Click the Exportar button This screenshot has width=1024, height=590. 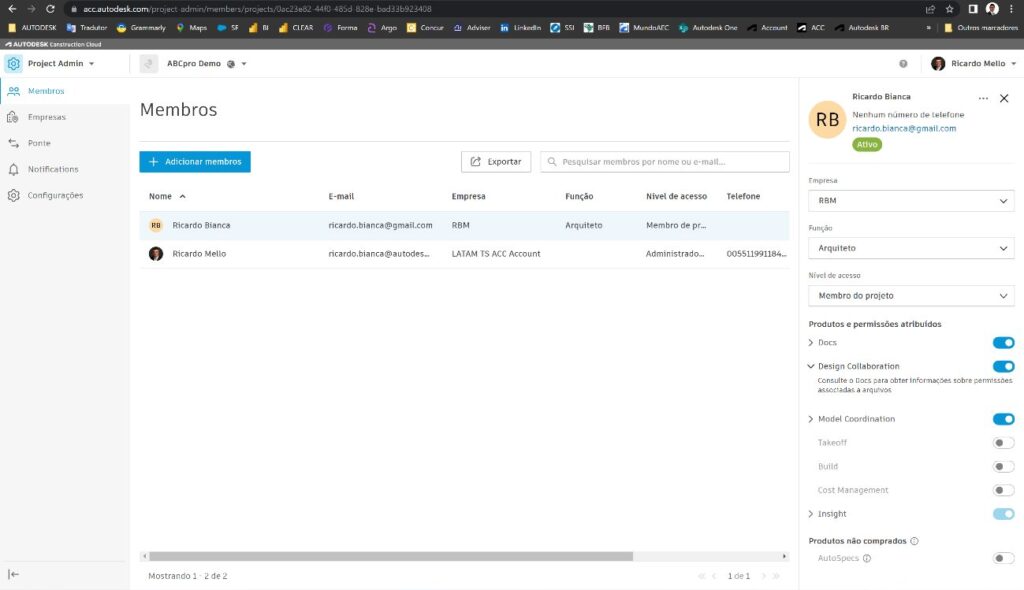[496, 162]
